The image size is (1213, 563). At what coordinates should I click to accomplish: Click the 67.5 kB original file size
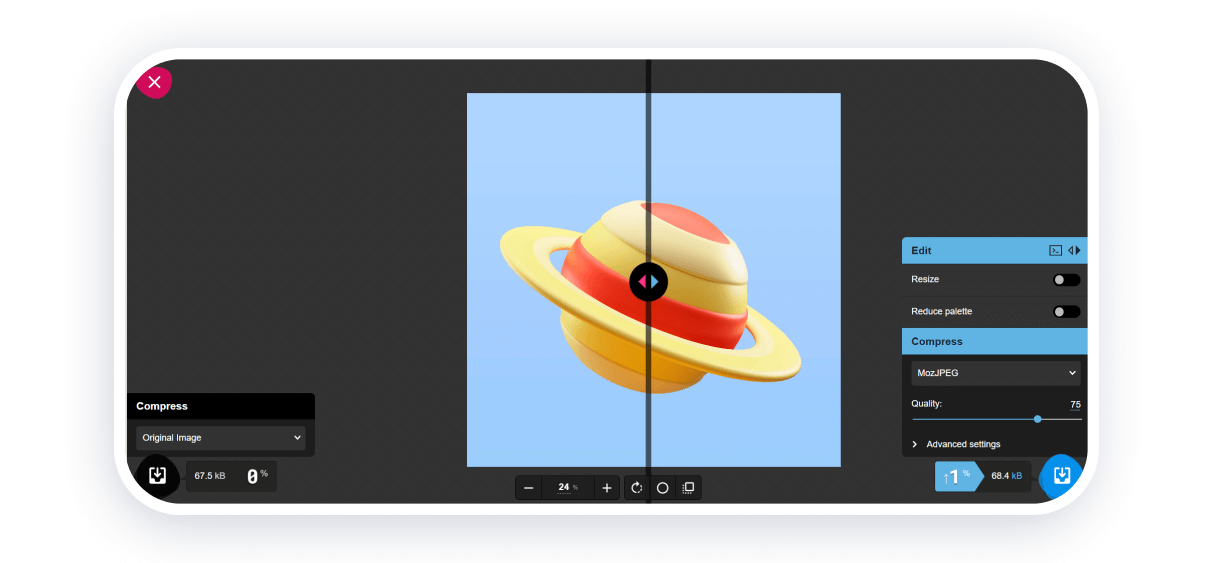pyautogui.click(x=210, y=476)
